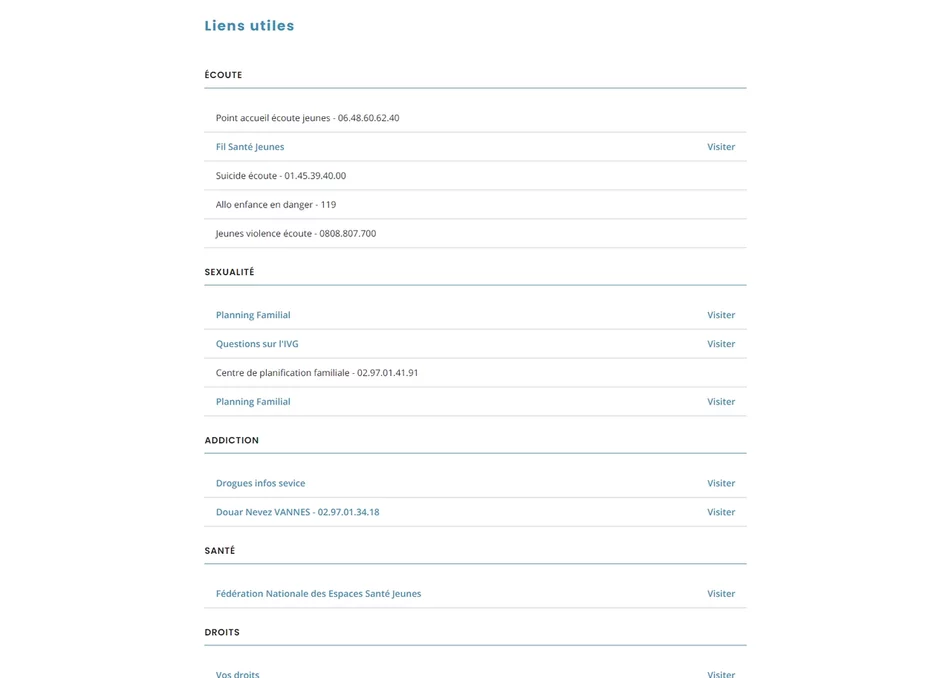
Task: Click Visiter in the Santé section
Action: point(720,594)
